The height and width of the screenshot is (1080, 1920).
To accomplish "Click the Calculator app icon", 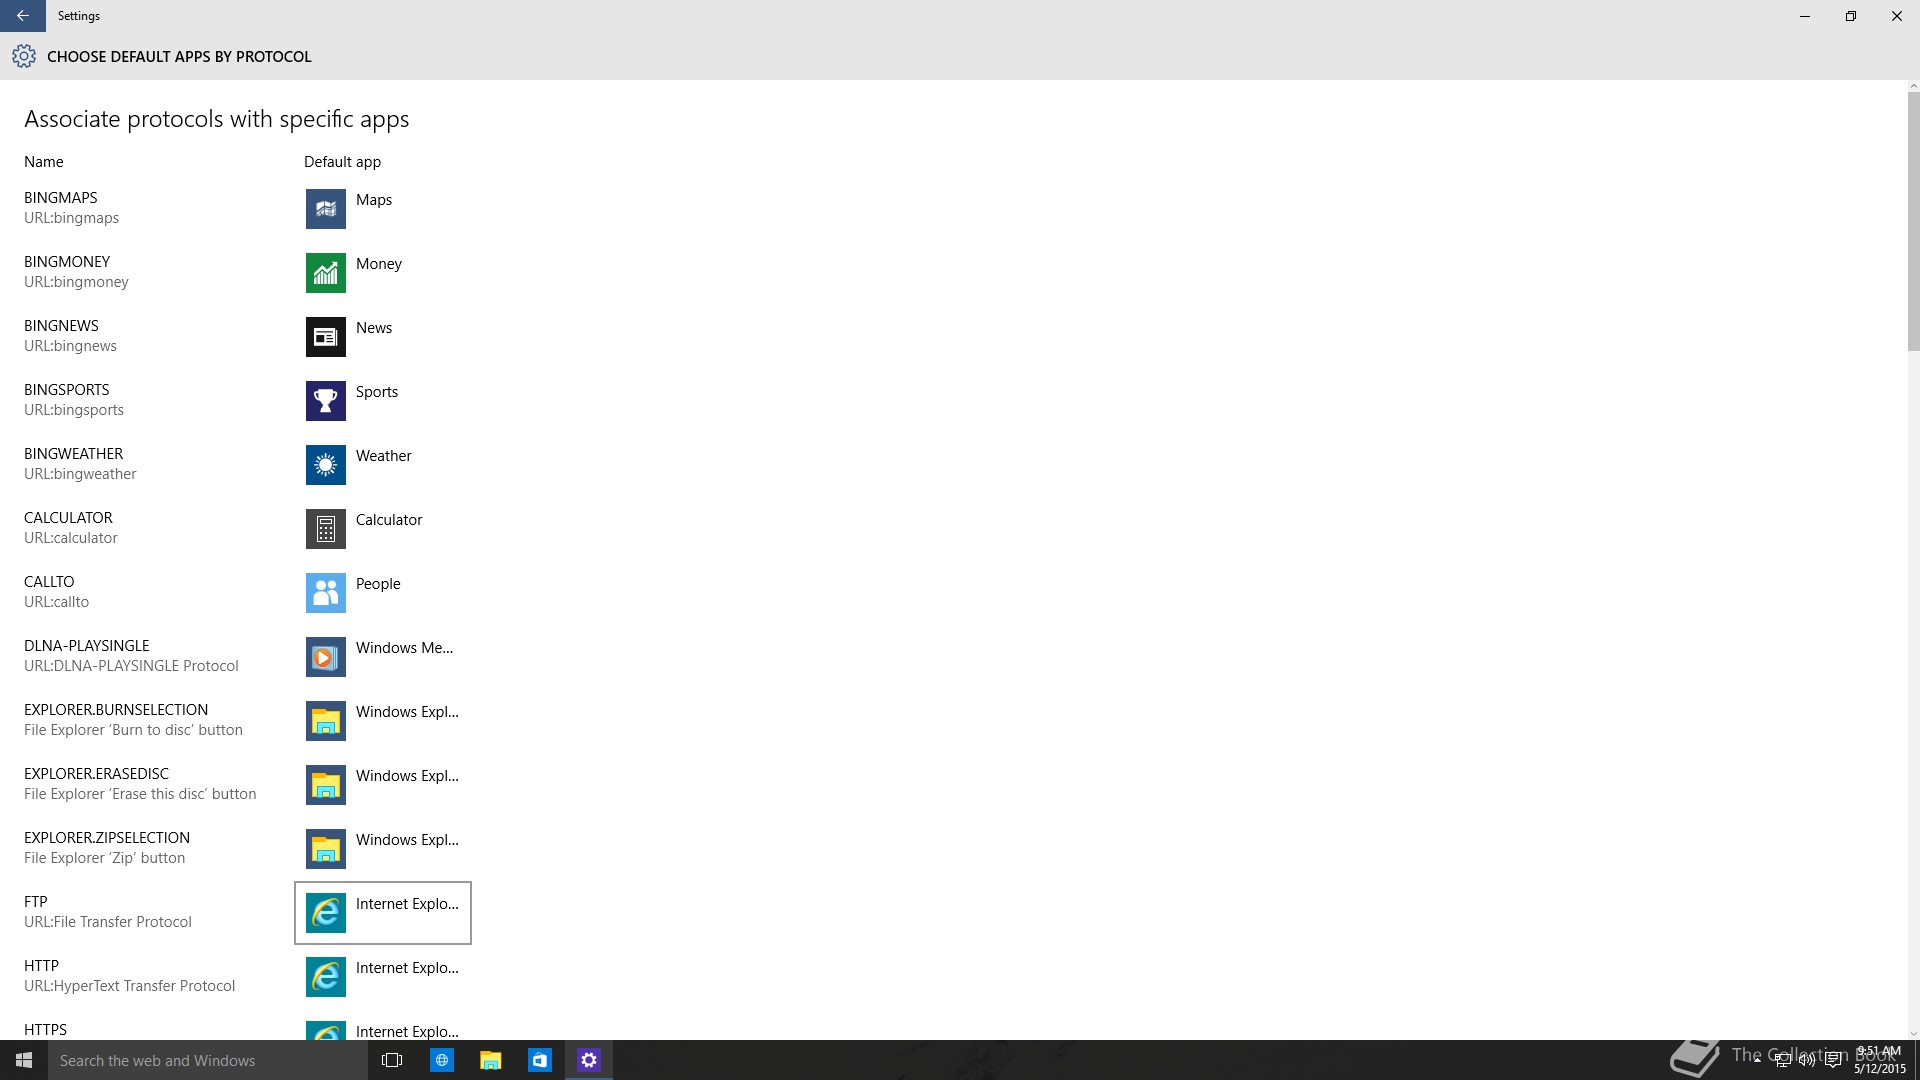I will (x=325, y=529).
